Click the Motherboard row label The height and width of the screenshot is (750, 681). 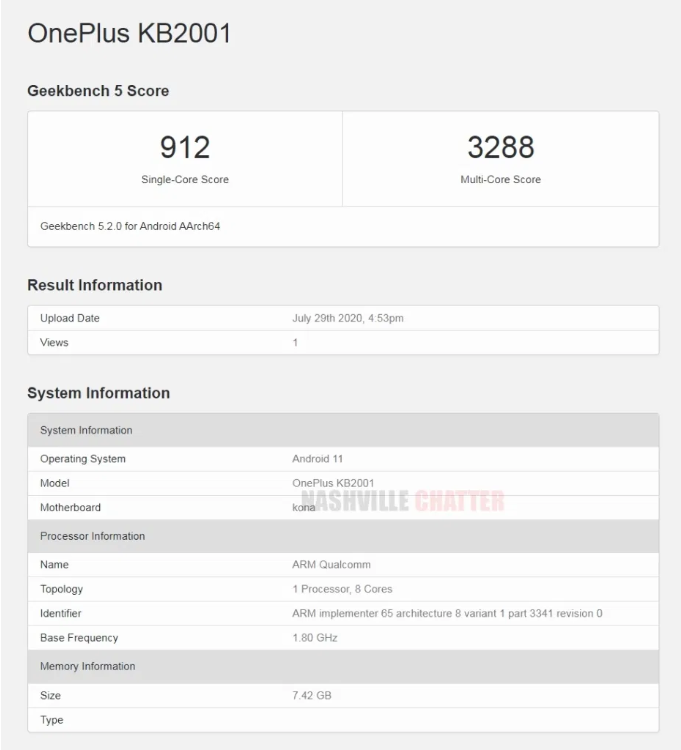point(70,507)
